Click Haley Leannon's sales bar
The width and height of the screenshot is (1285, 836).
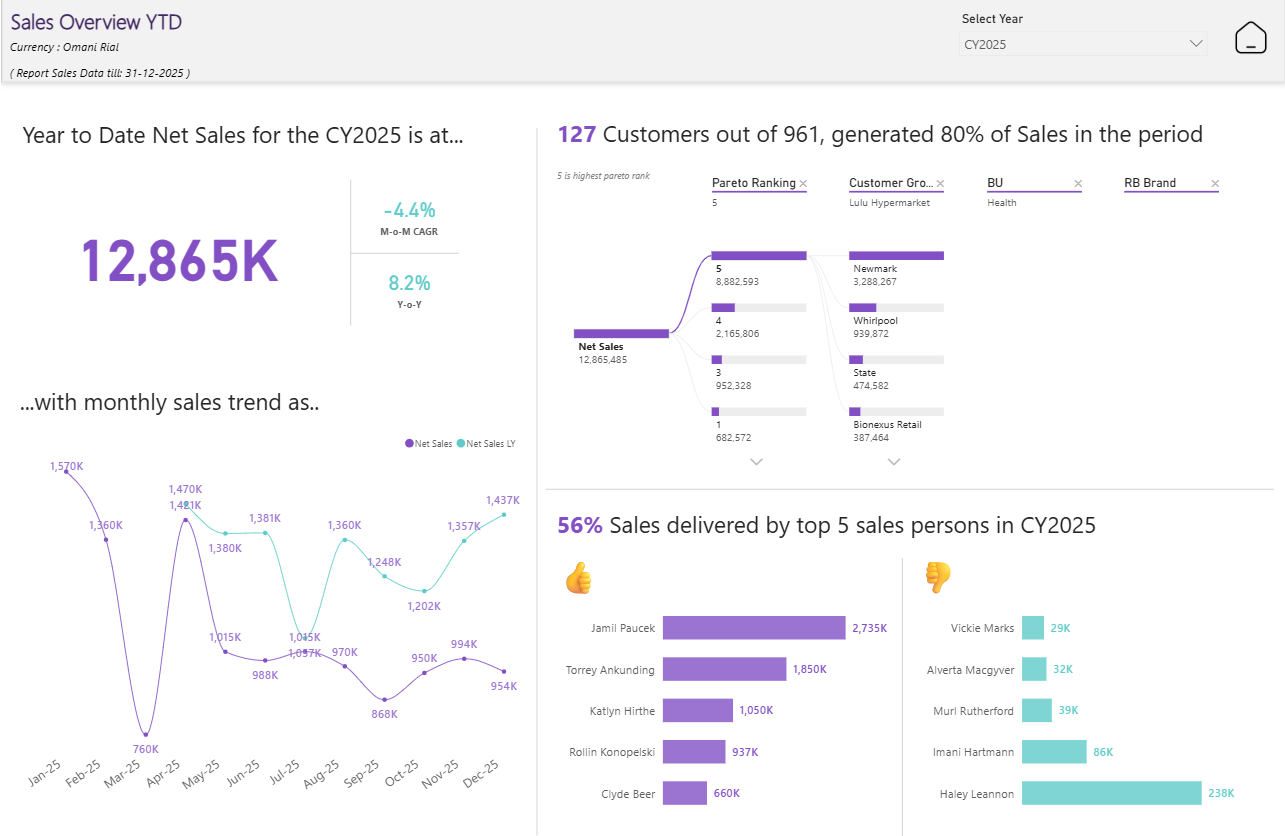click(1111, 793)
